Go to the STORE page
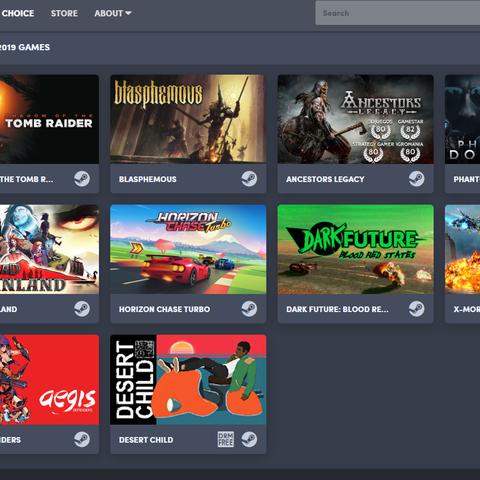Viewport: 480px width, 480px height. 64,13
